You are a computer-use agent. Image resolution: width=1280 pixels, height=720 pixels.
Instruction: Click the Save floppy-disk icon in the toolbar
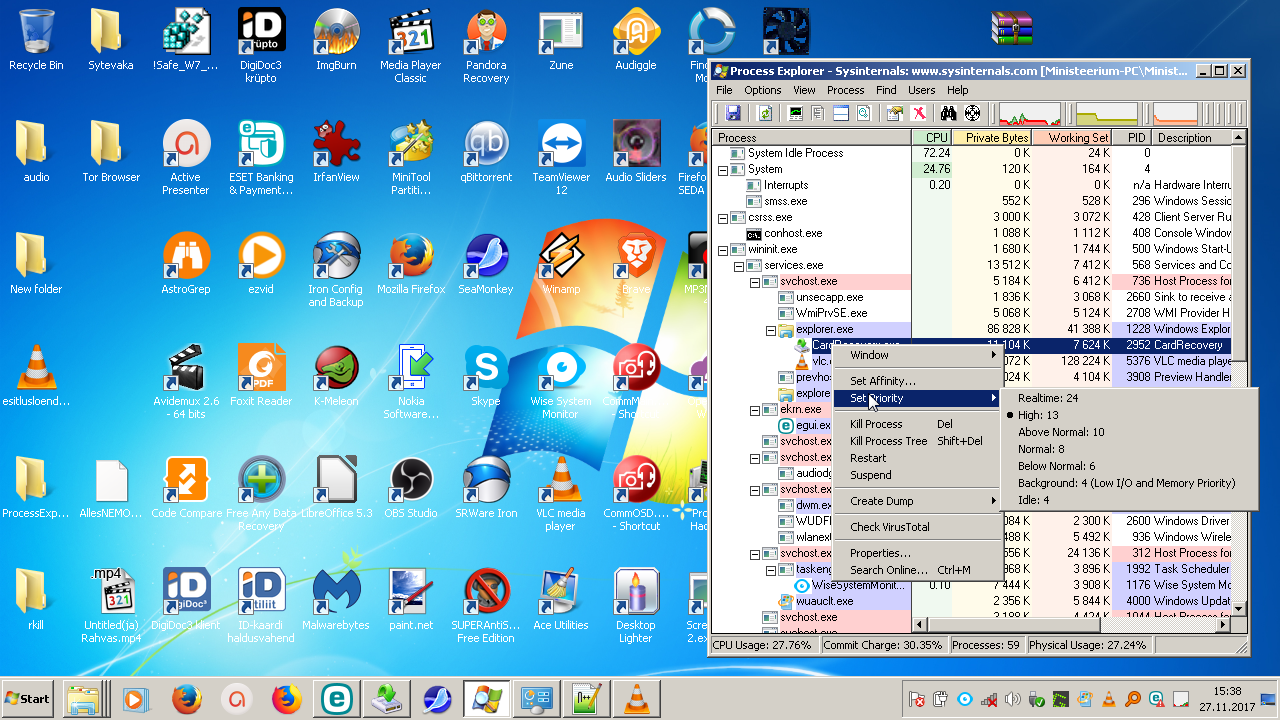(733, 113)
